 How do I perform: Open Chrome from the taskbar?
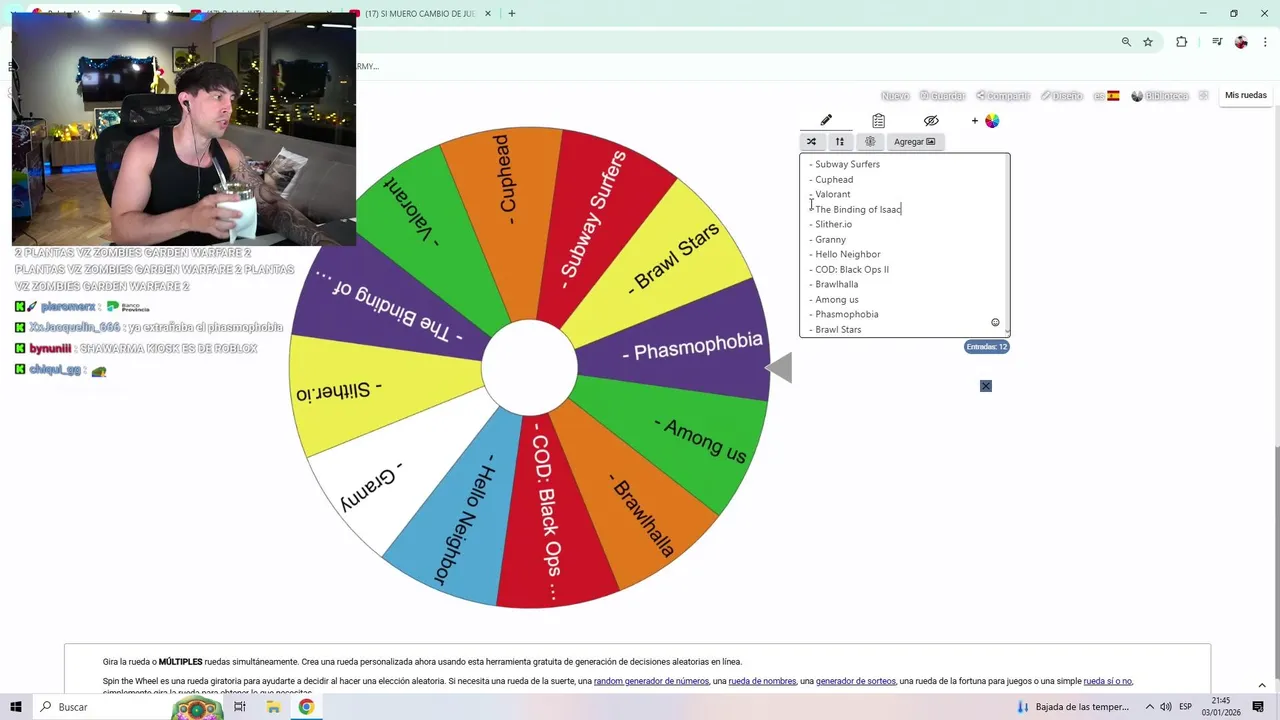(306, 707)
